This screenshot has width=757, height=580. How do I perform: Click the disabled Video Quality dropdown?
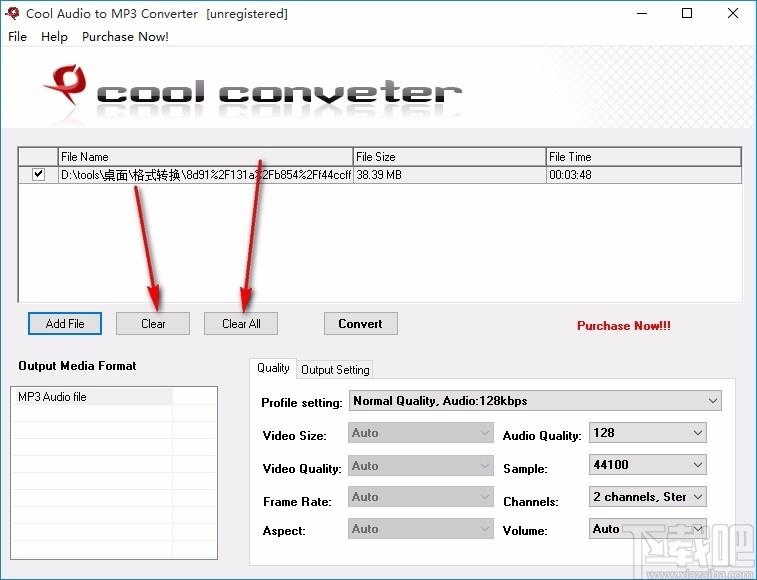pos(421,466)
